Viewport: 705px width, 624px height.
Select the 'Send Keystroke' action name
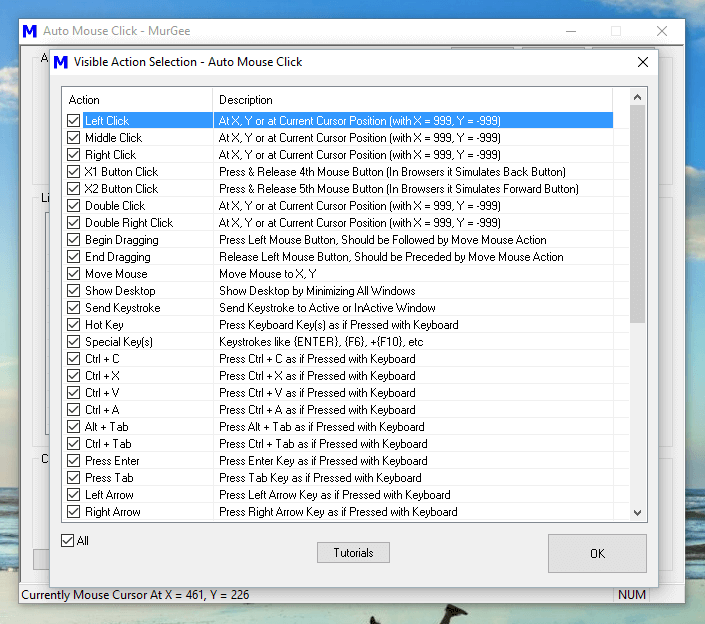(x=123, y=308)
